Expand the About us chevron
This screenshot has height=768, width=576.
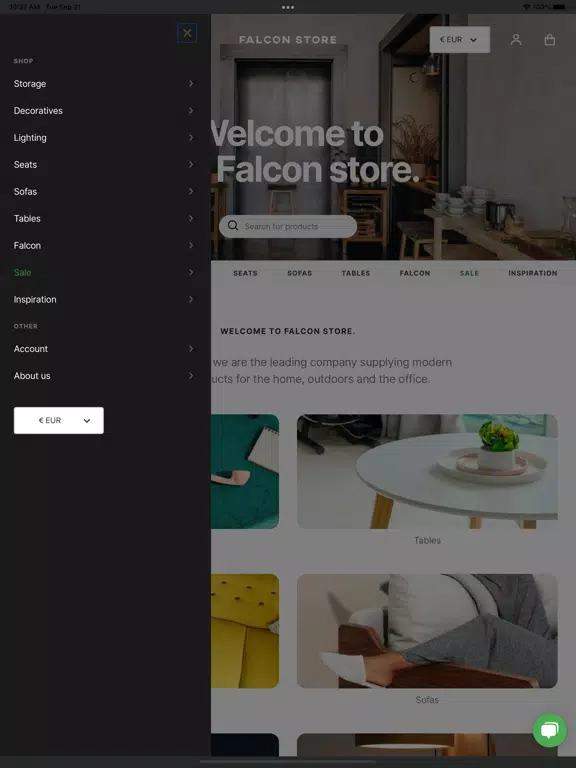tap(191, 376)
